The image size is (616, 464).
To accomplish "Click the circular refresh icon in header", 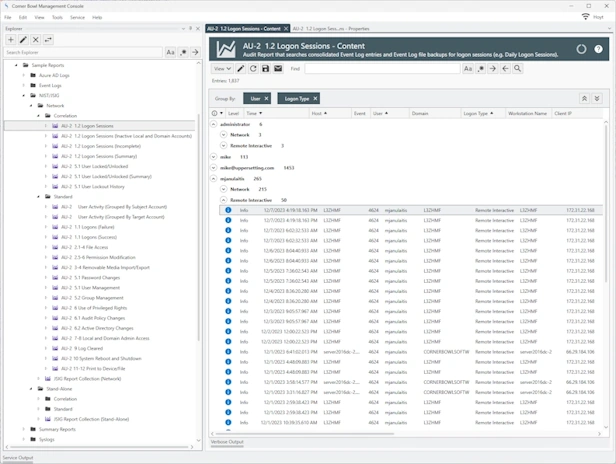I will tap(581, 49).
